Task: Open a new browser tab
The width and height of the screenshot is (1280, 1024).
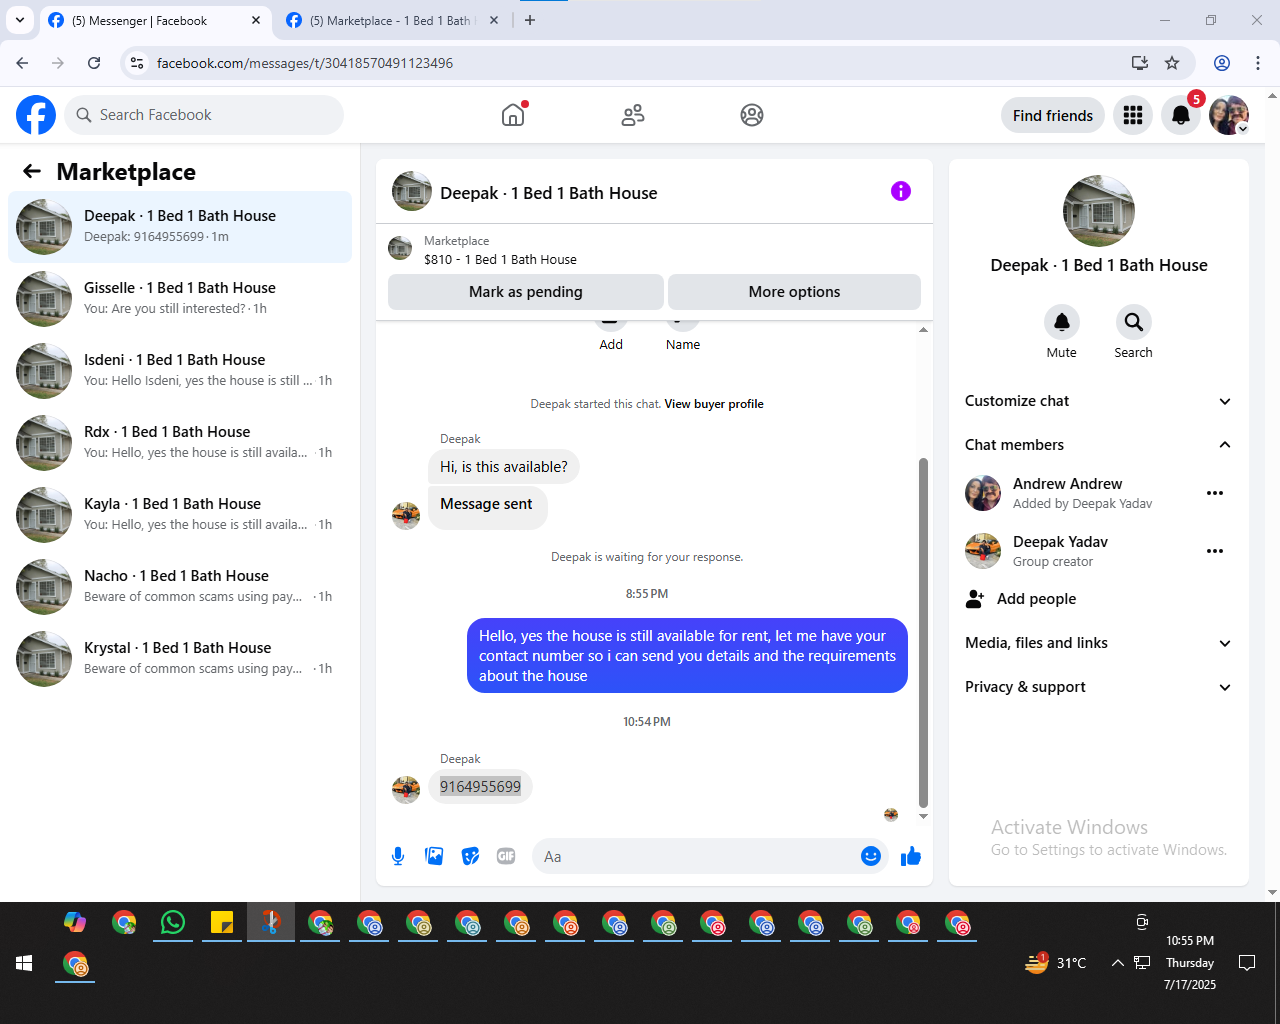Action: coord(530,20)
